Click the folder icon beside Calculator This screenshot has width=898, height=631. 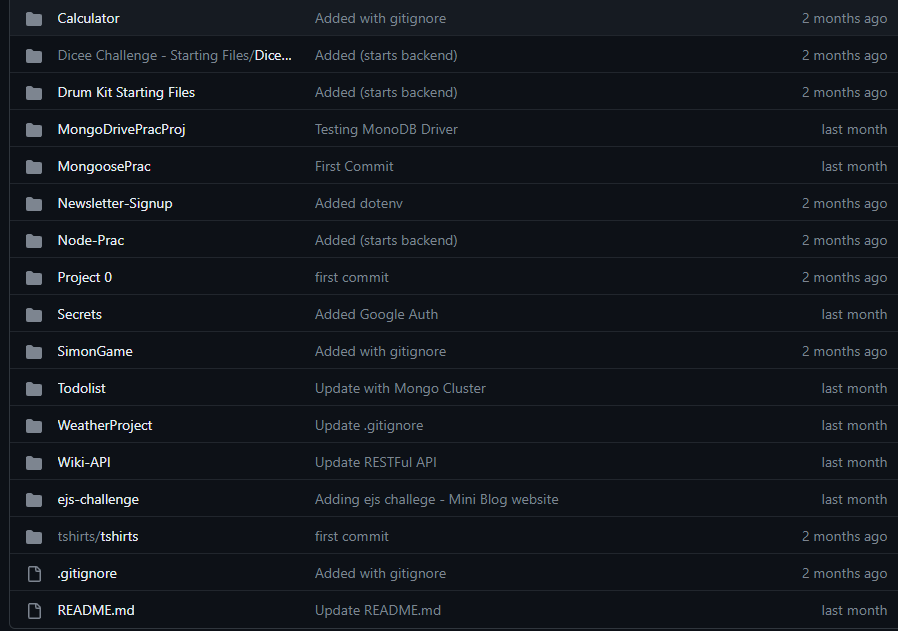(x=34, y=19)
